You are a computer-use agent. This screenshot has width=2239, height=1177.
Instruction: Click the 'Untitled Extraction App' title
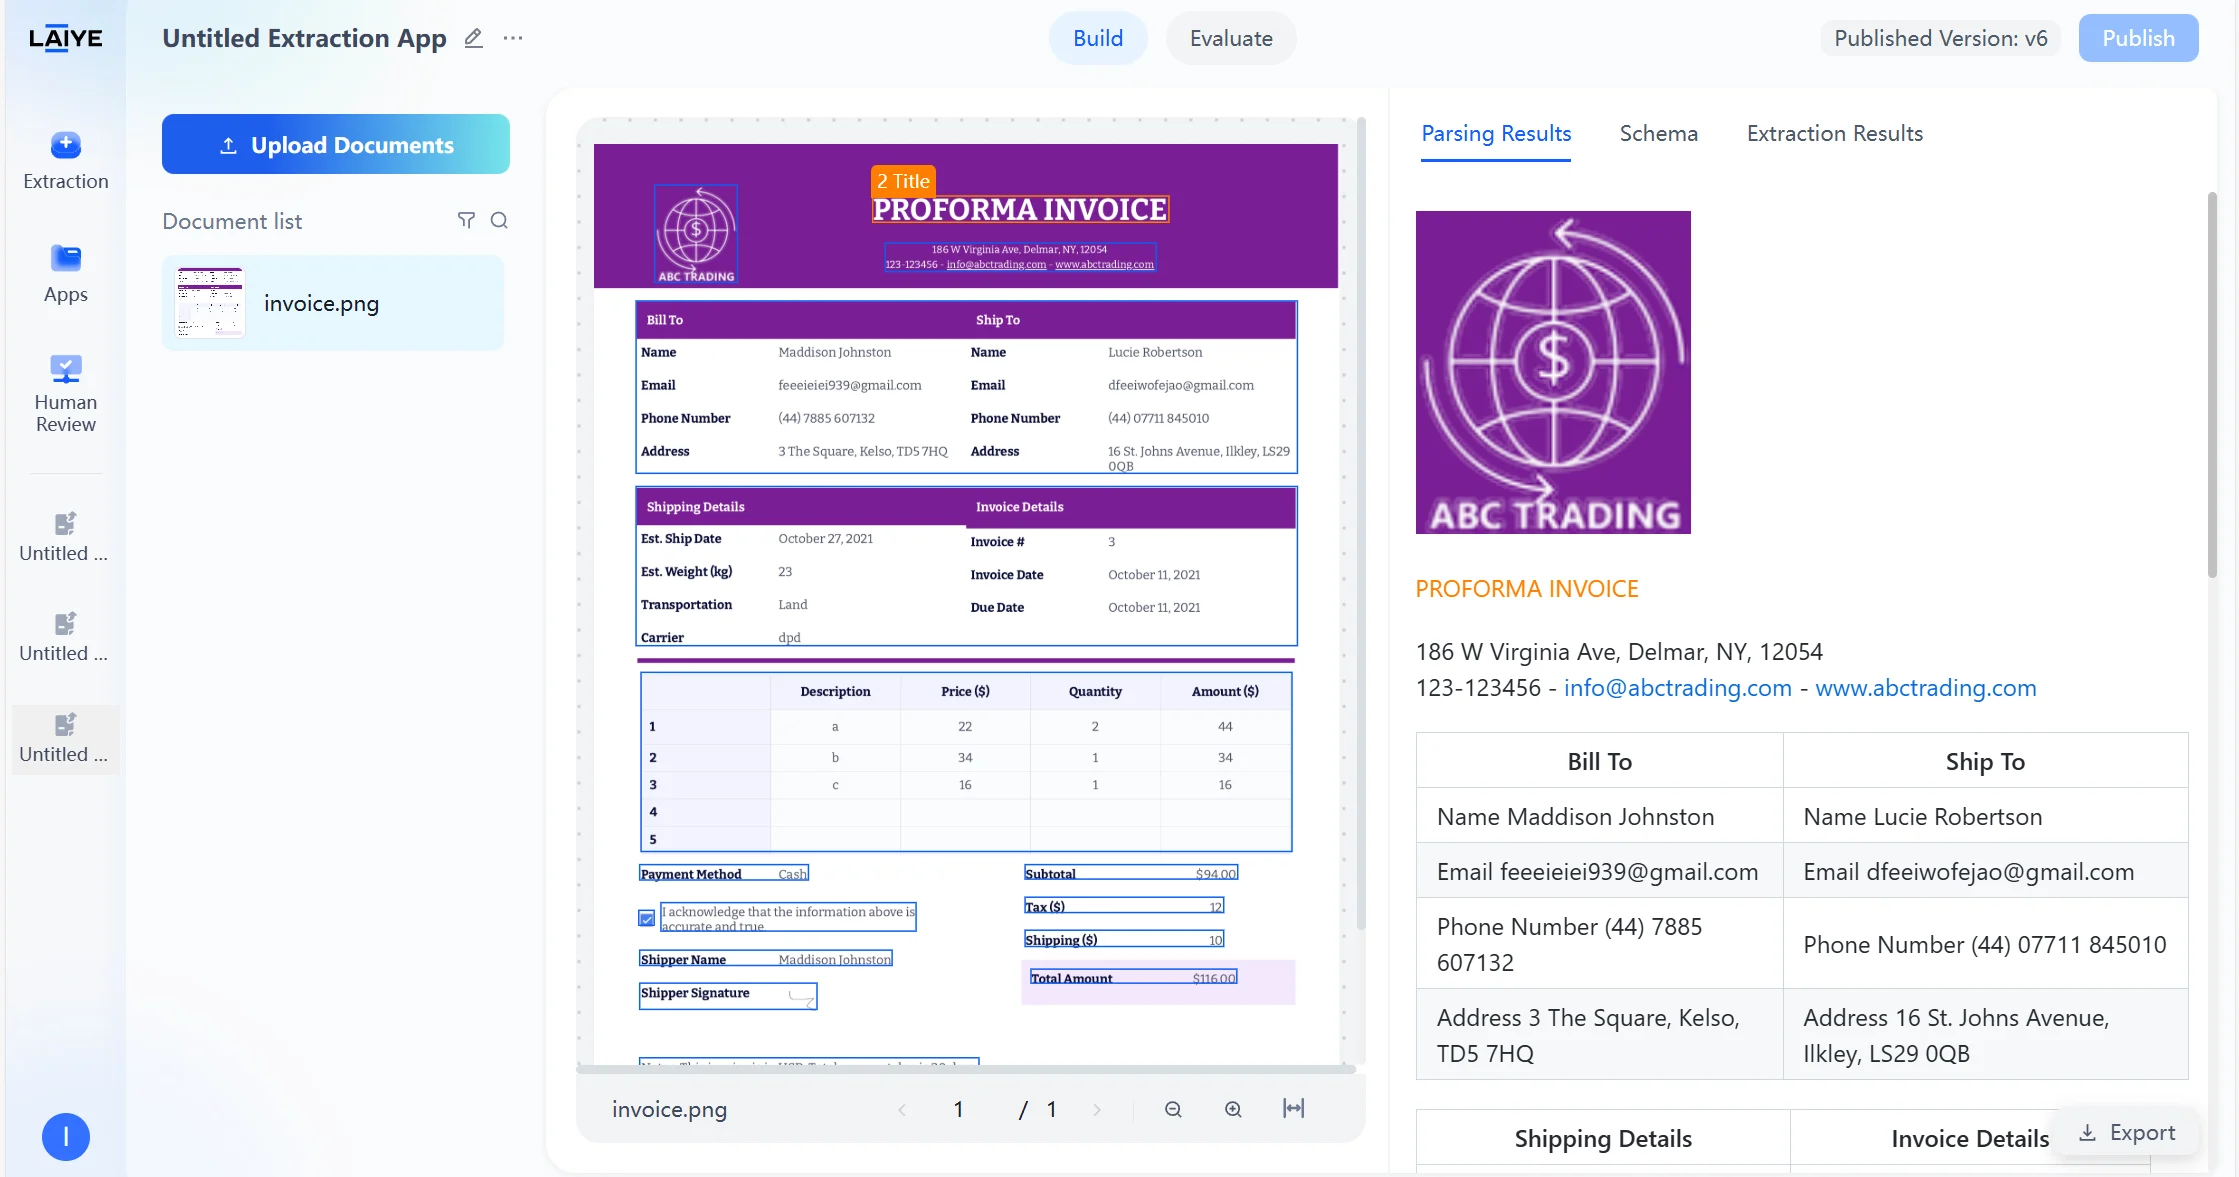304,38
